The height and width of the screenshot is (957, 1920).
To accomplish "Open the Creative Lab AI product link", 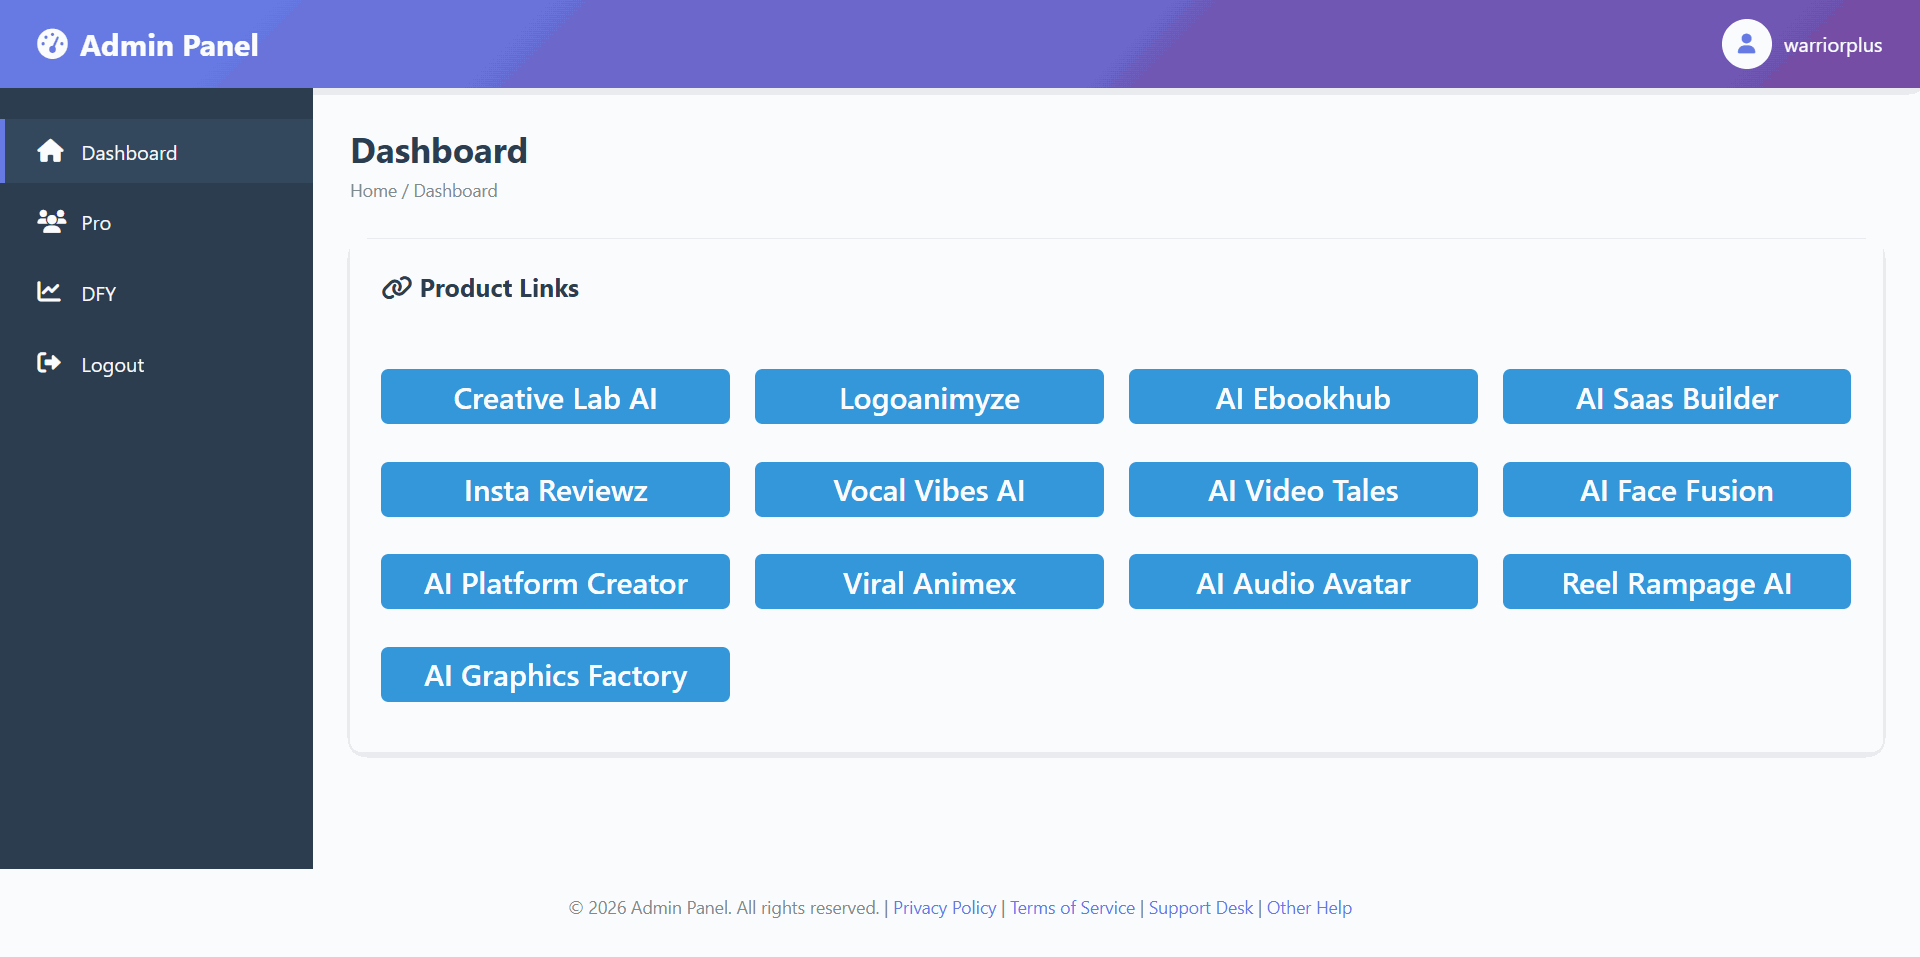I will point(555,397).
